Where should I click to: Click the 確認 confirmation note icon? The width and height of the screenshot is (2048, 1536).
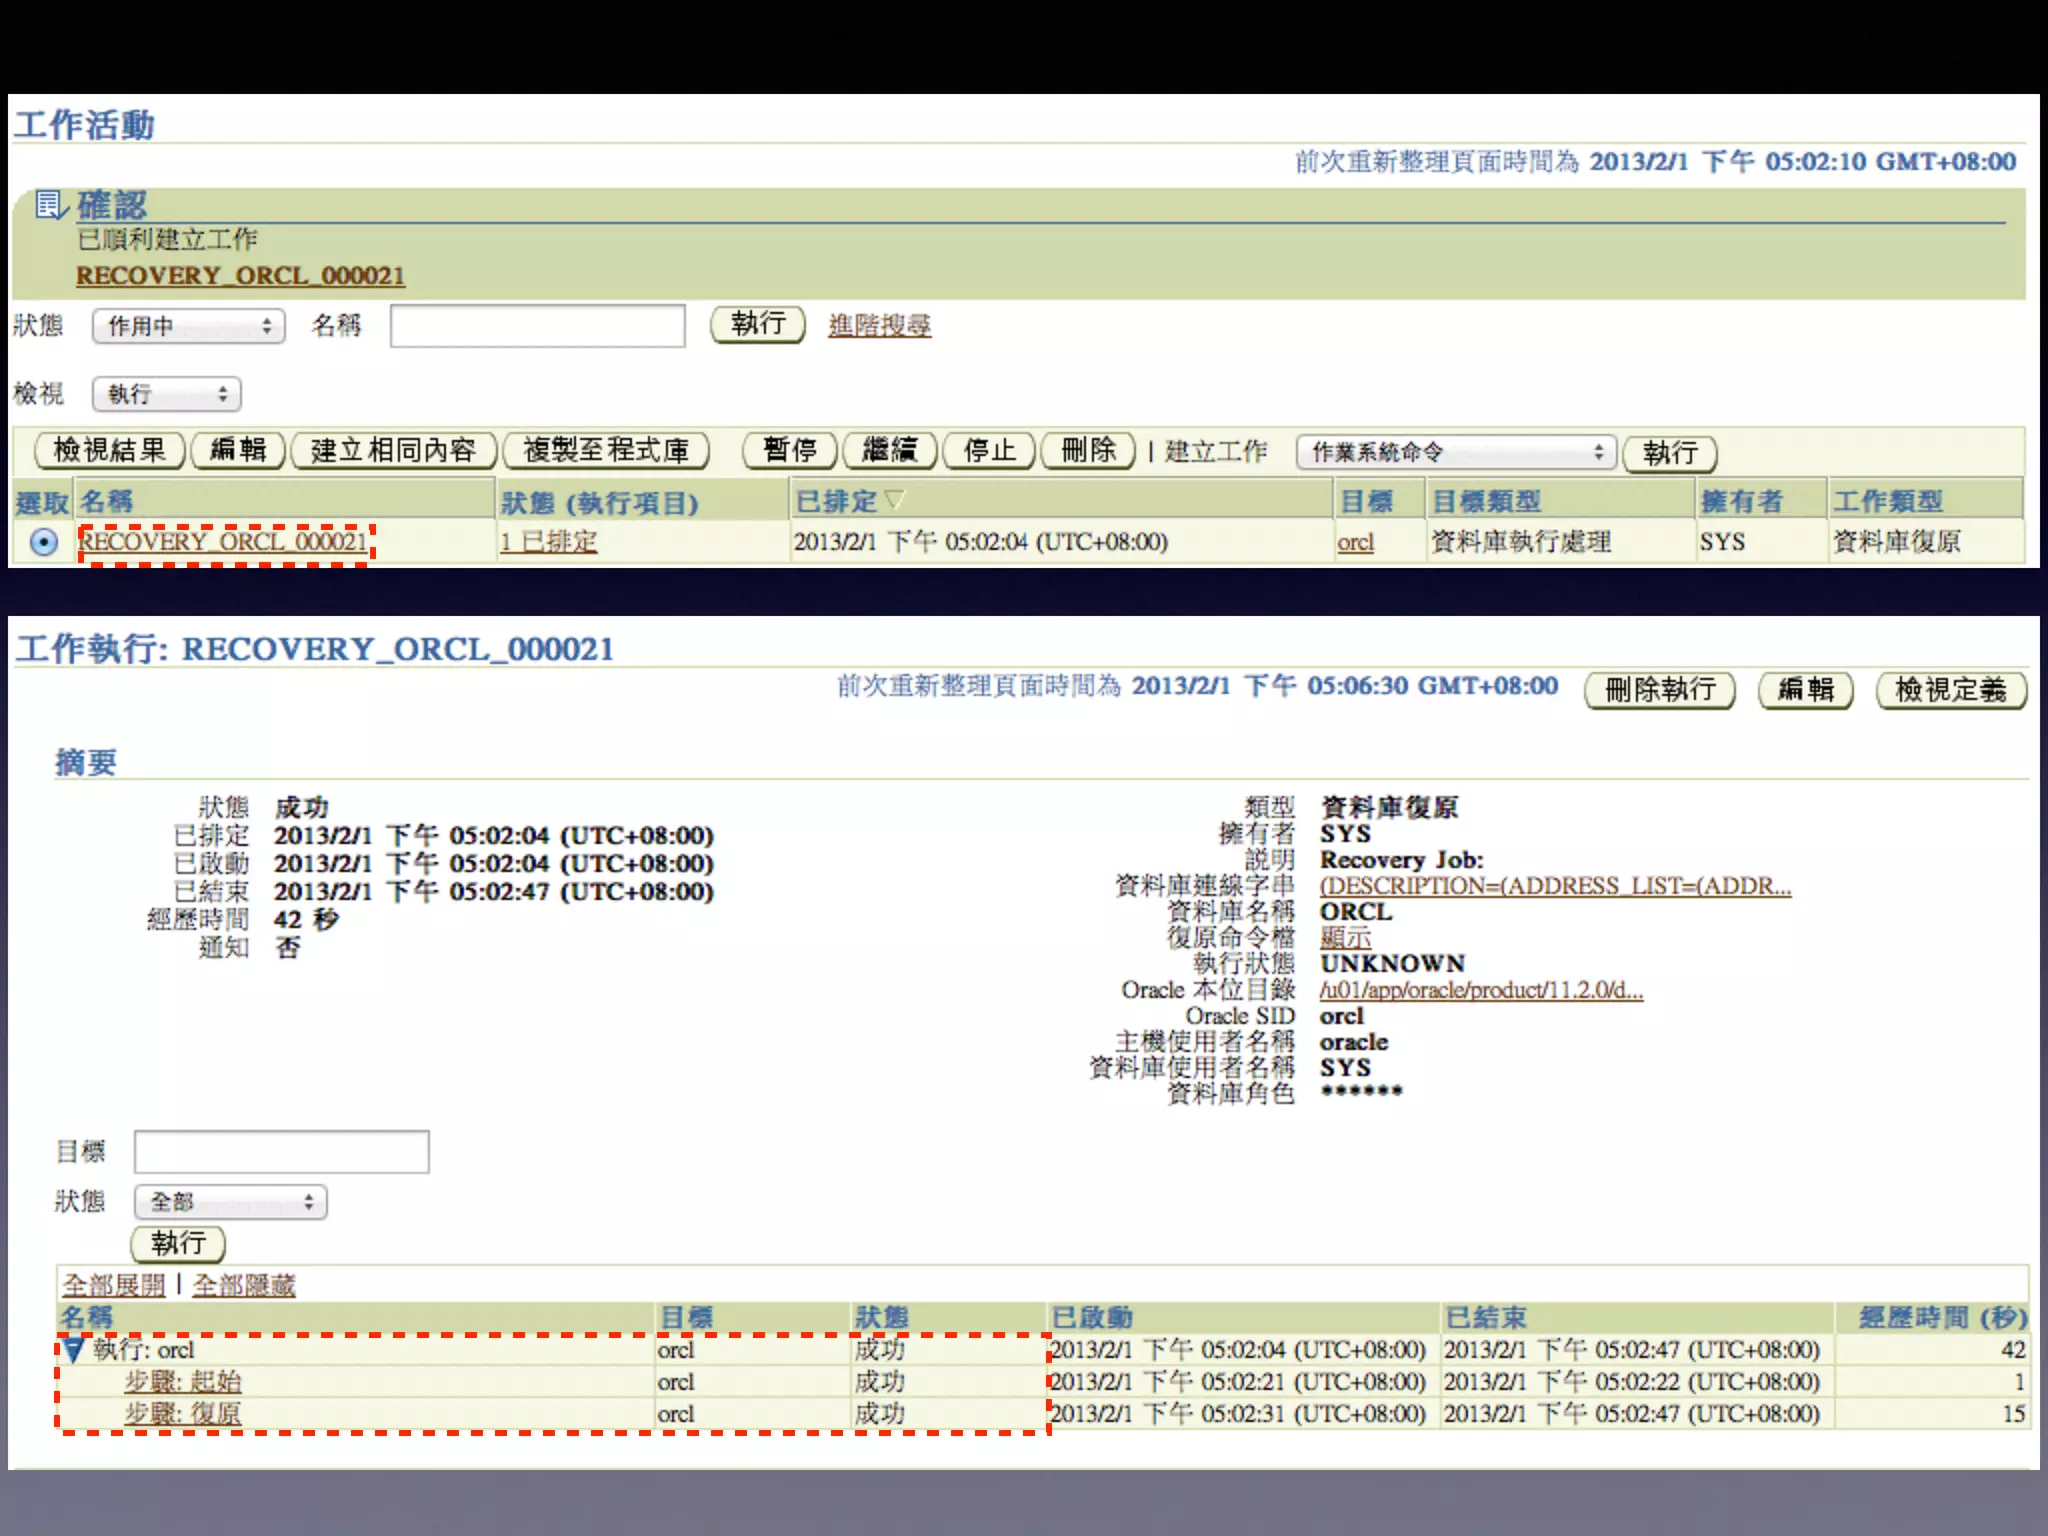50,205
